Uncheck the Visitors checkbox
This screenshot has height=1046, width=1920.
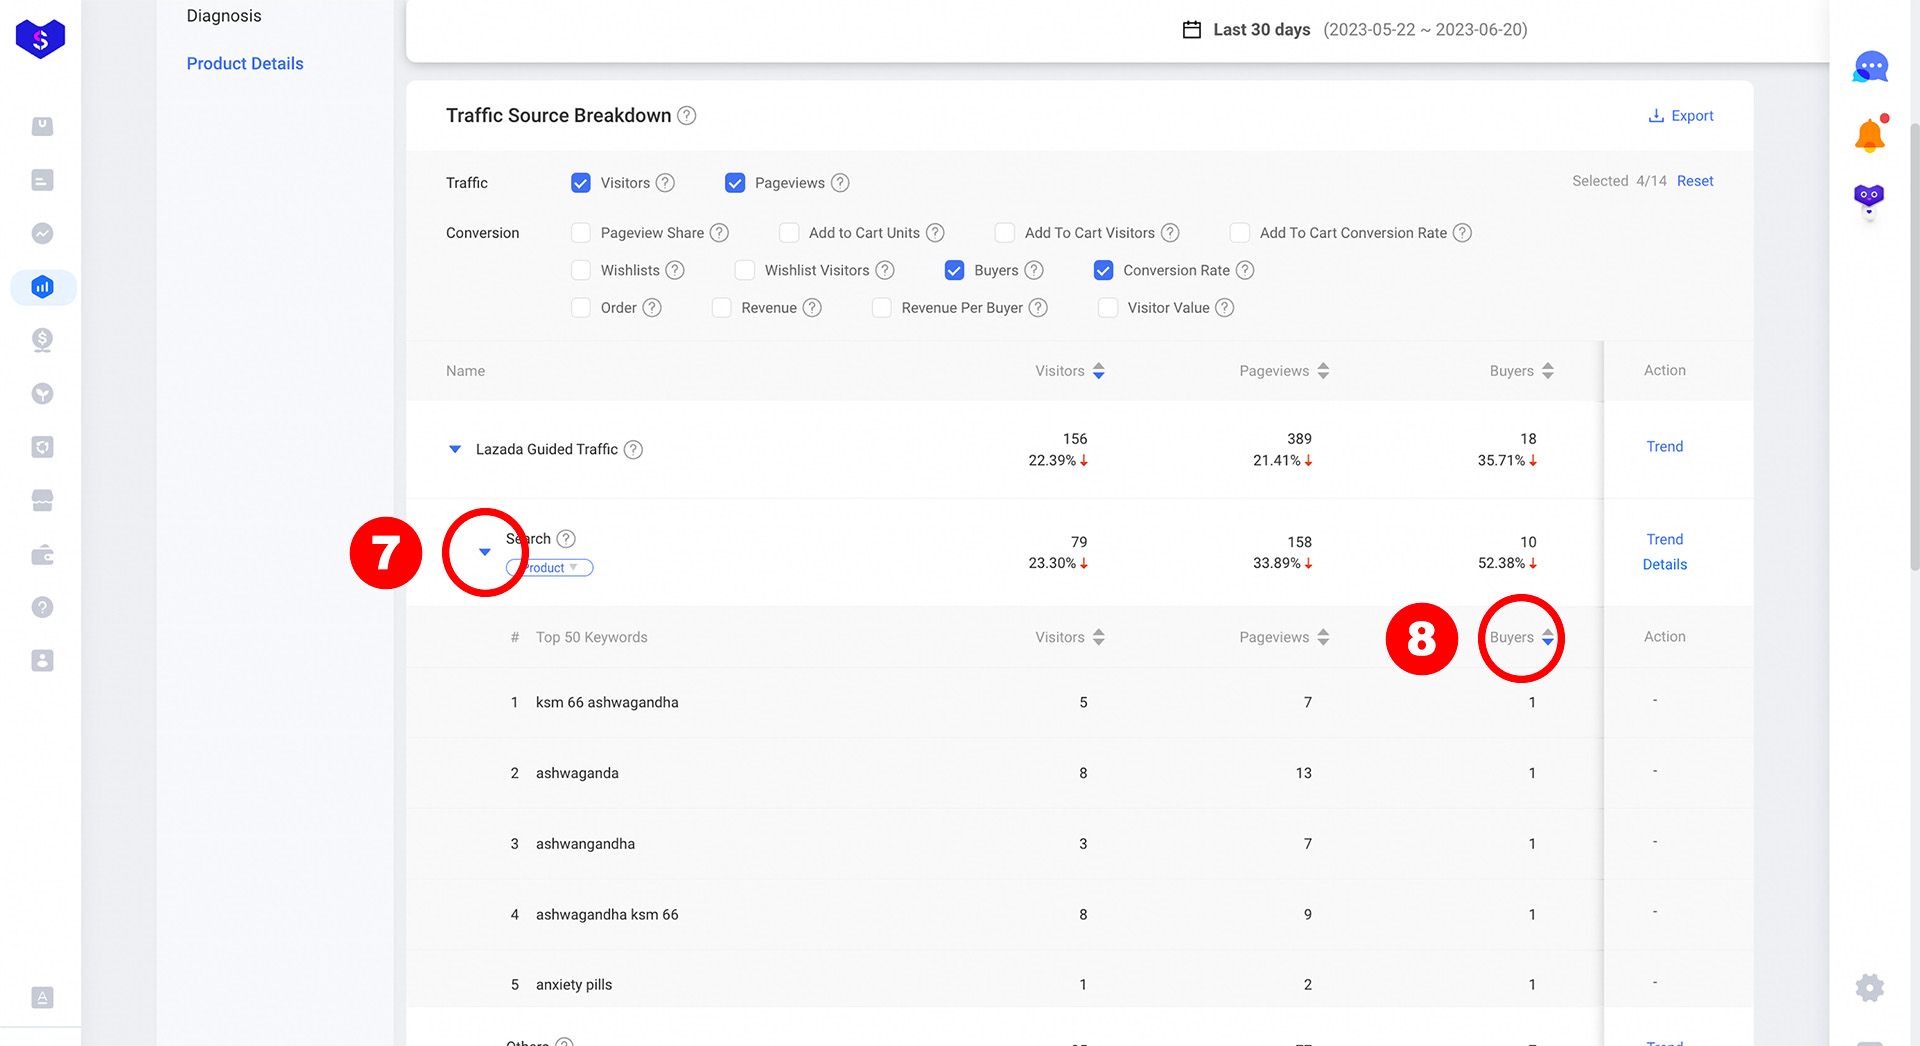(x=581, y=183)
